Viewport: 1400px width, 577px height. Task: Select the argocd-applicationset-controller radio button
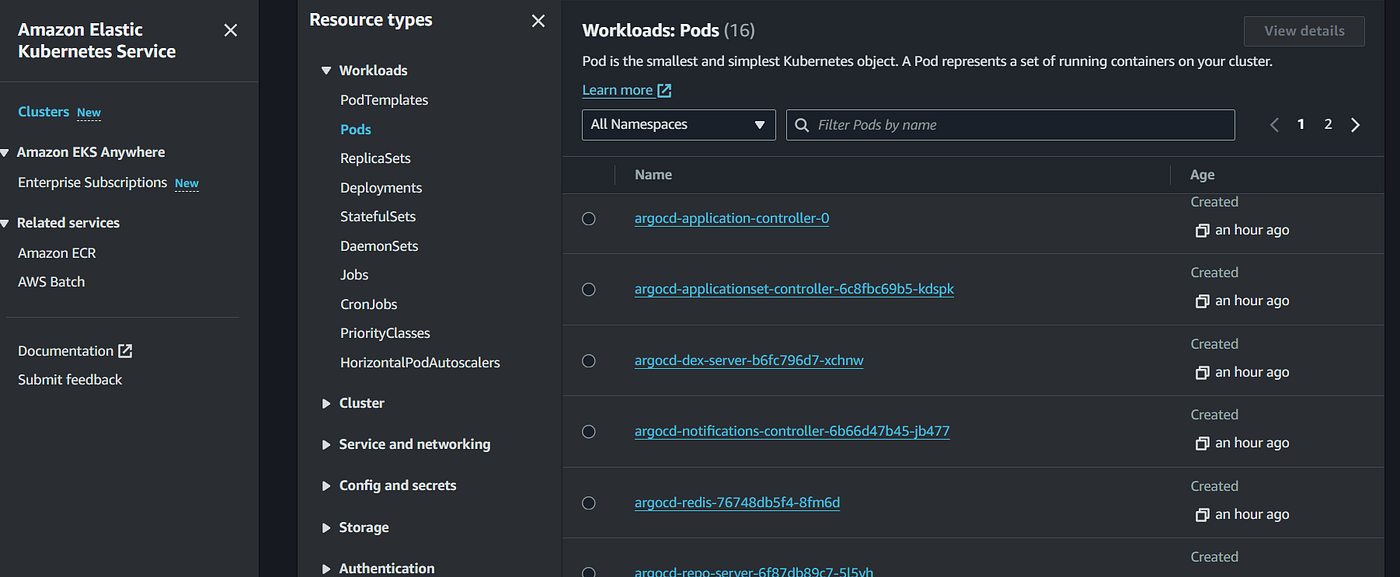[x=589, y=289]
